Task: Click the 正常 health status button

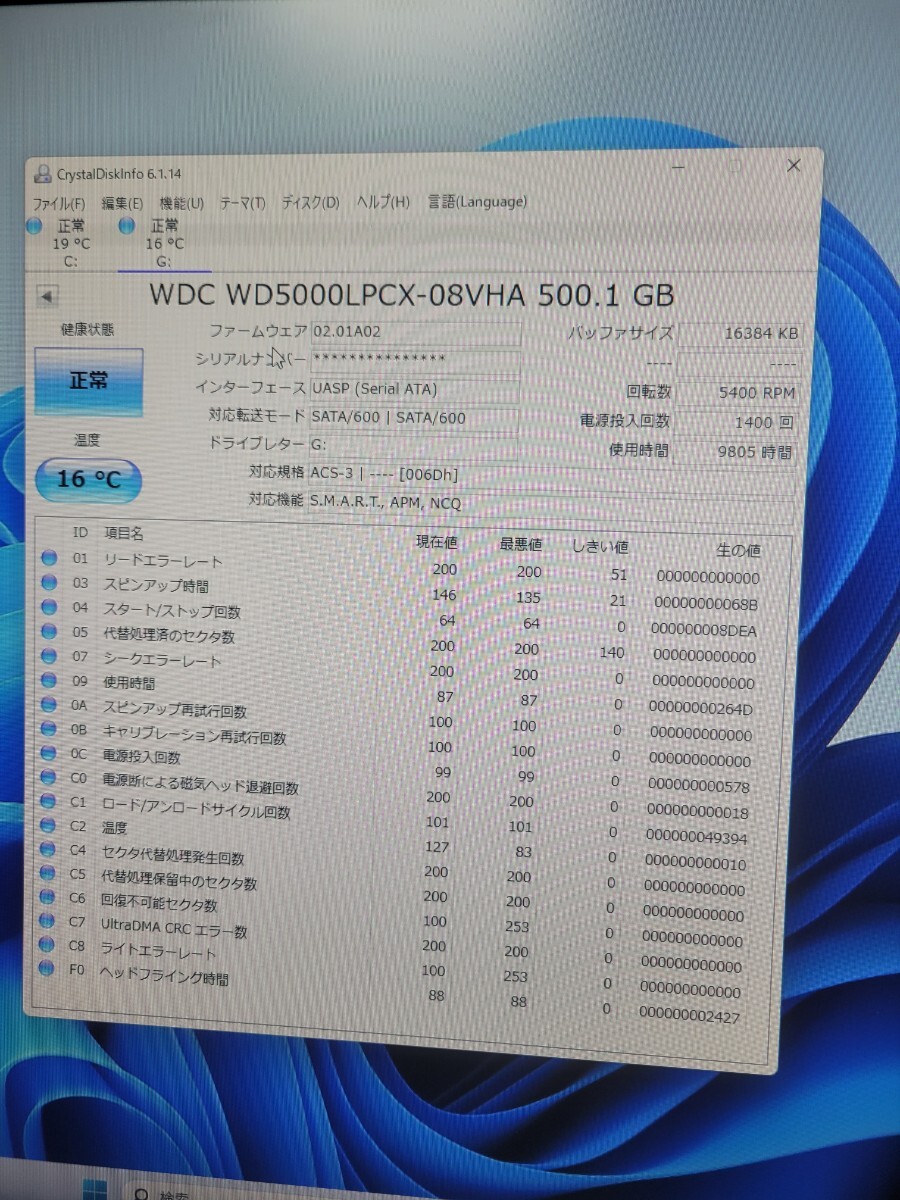Action: point(89,381)
